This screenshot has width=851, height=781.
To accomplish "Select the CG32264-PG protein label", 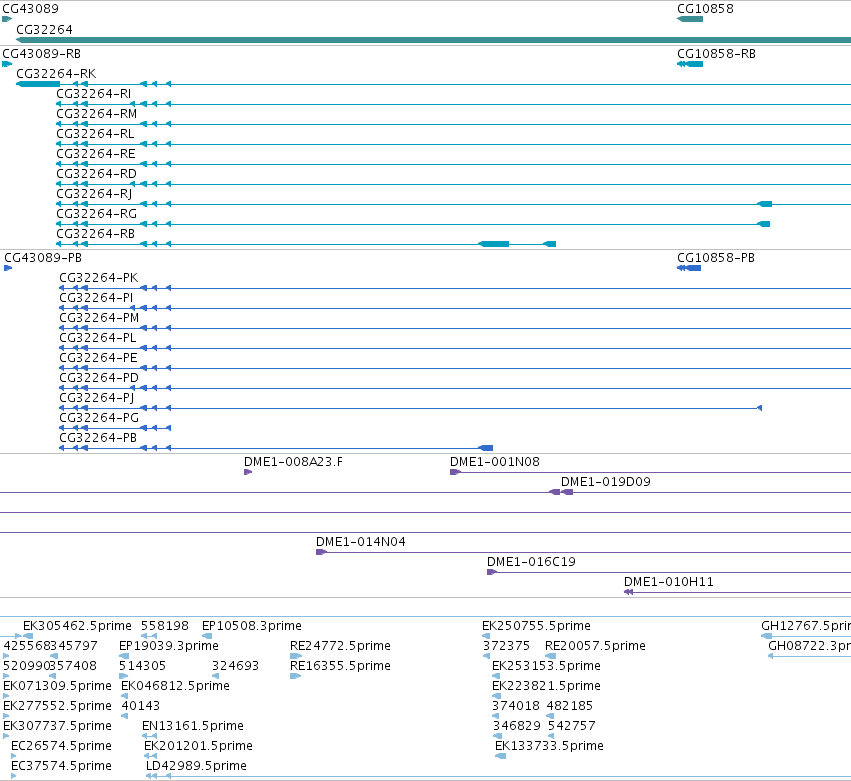I will (99, 418).
